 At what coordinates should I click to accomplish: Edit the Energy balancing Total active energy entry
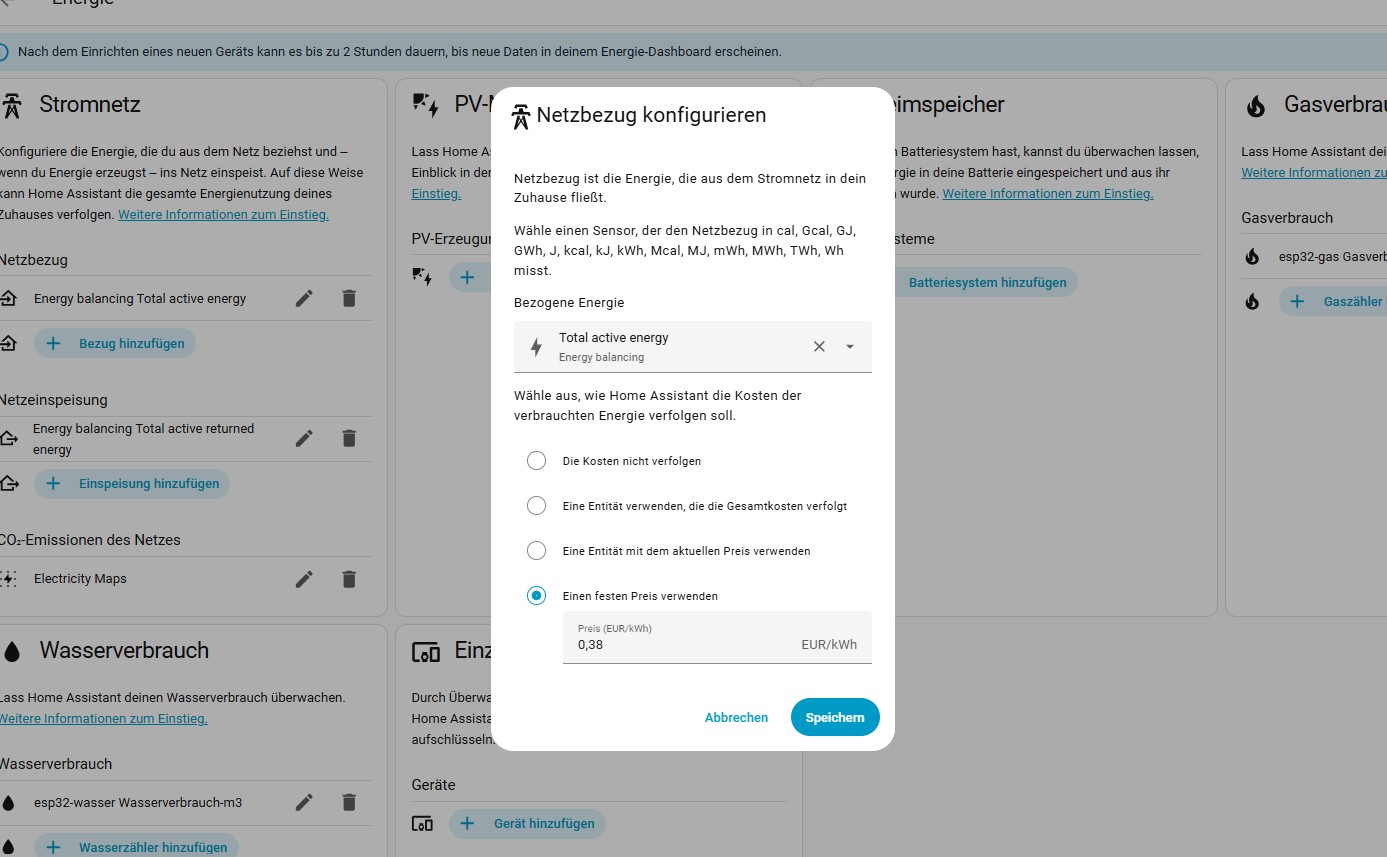click(304, 298)
